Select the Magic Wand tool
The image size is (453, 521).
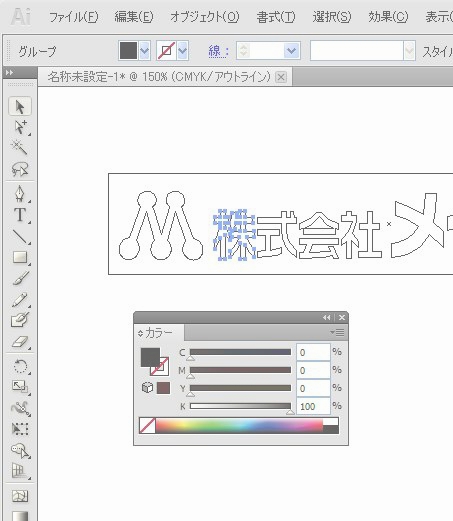click(x=20, y=147)
